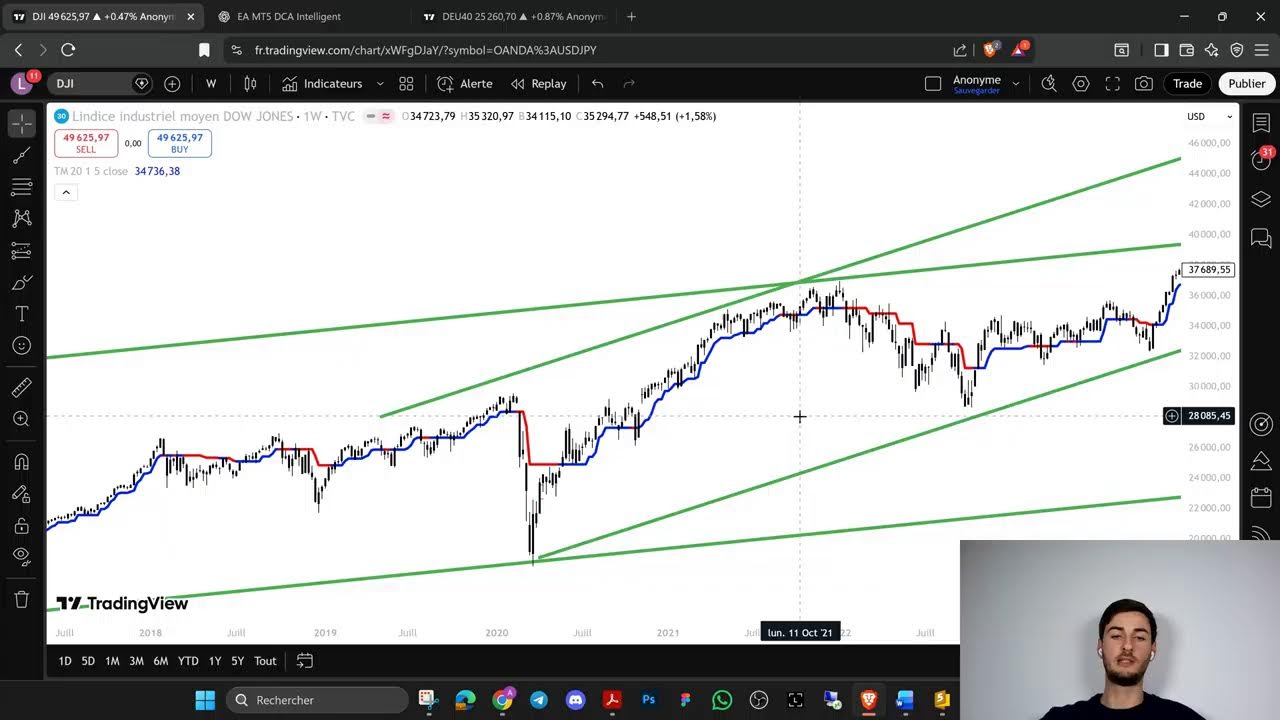The image size is (1280, 720).
Task: Select the crosshair cursor tool
Action: tap(21, 124)
